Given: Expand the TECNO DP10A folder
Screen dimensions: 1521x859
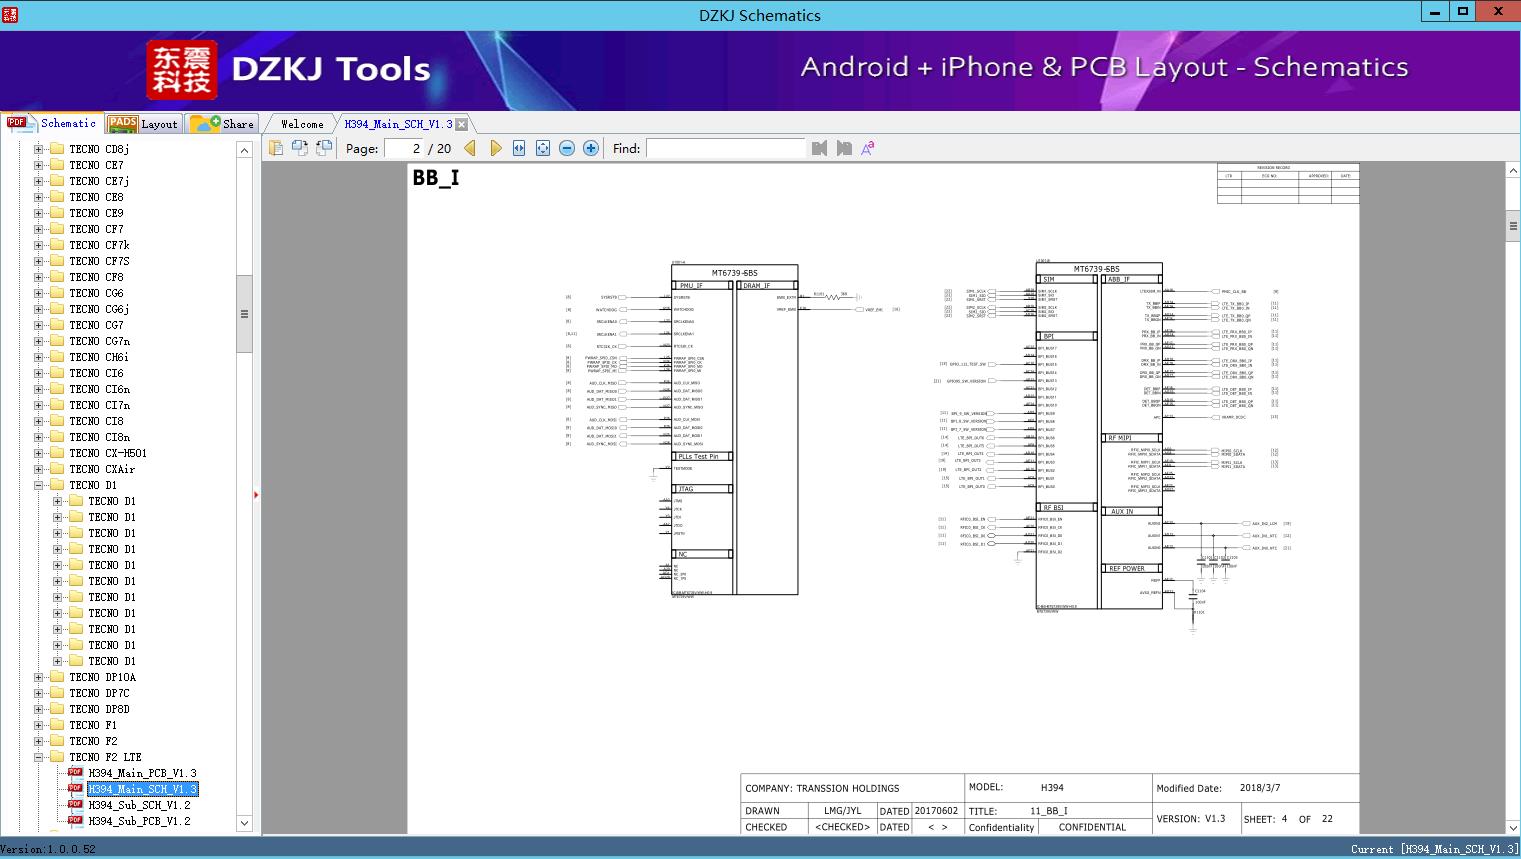Looking at the screenshot, I should [39, 677].
